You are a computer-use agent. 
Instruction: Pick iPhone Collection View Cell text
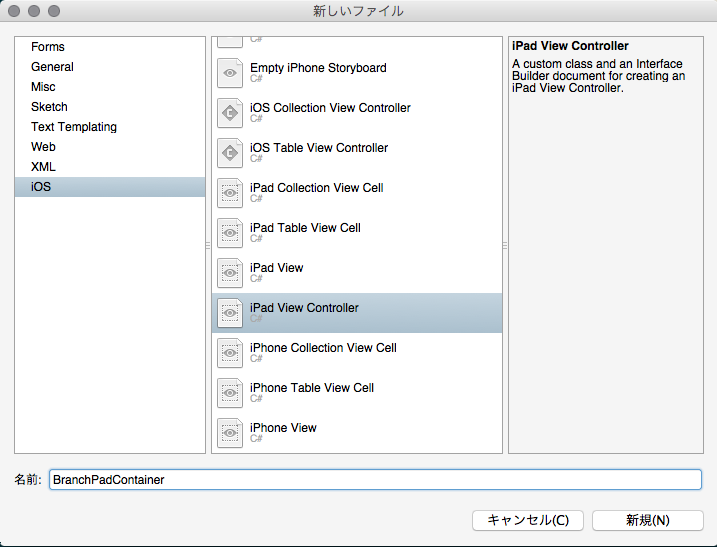pyautogui.click(x=323, y=348)
